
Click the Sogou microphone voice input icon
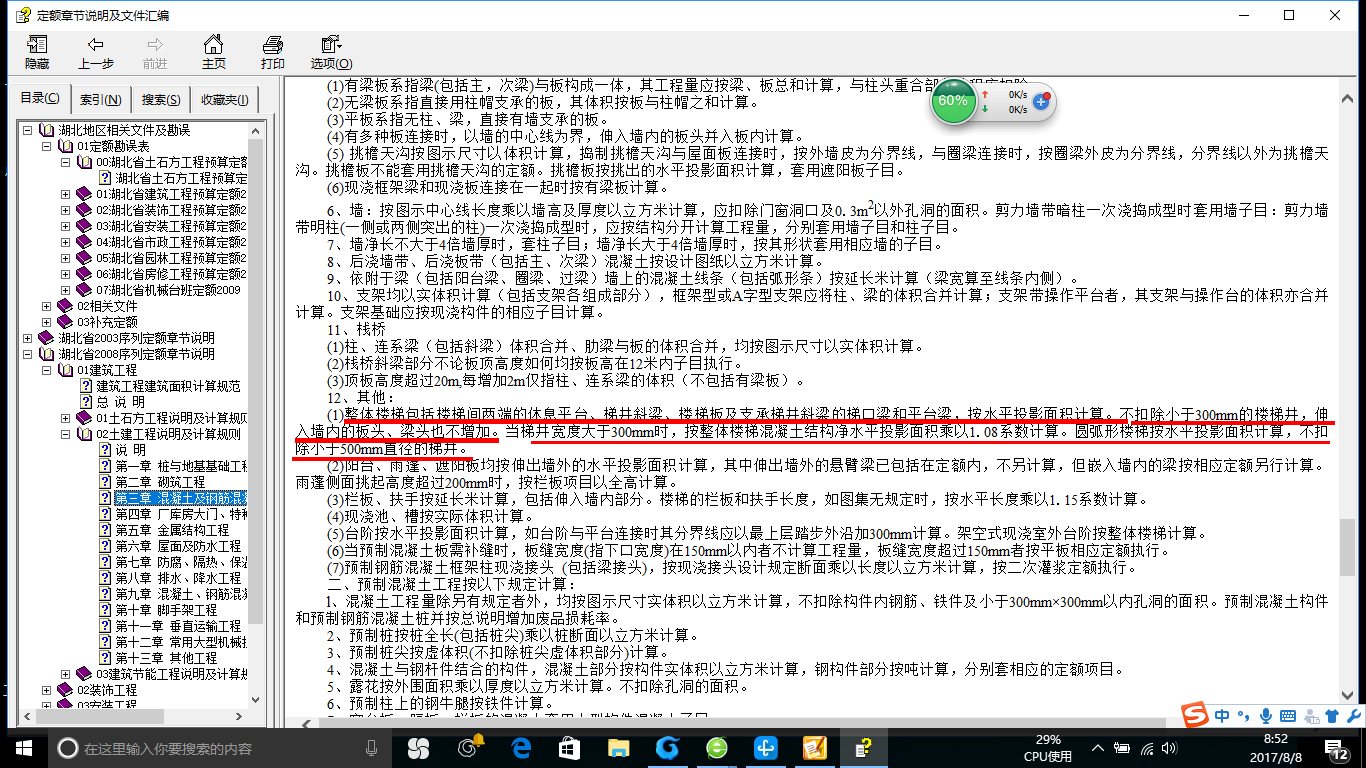[1266, 715]
